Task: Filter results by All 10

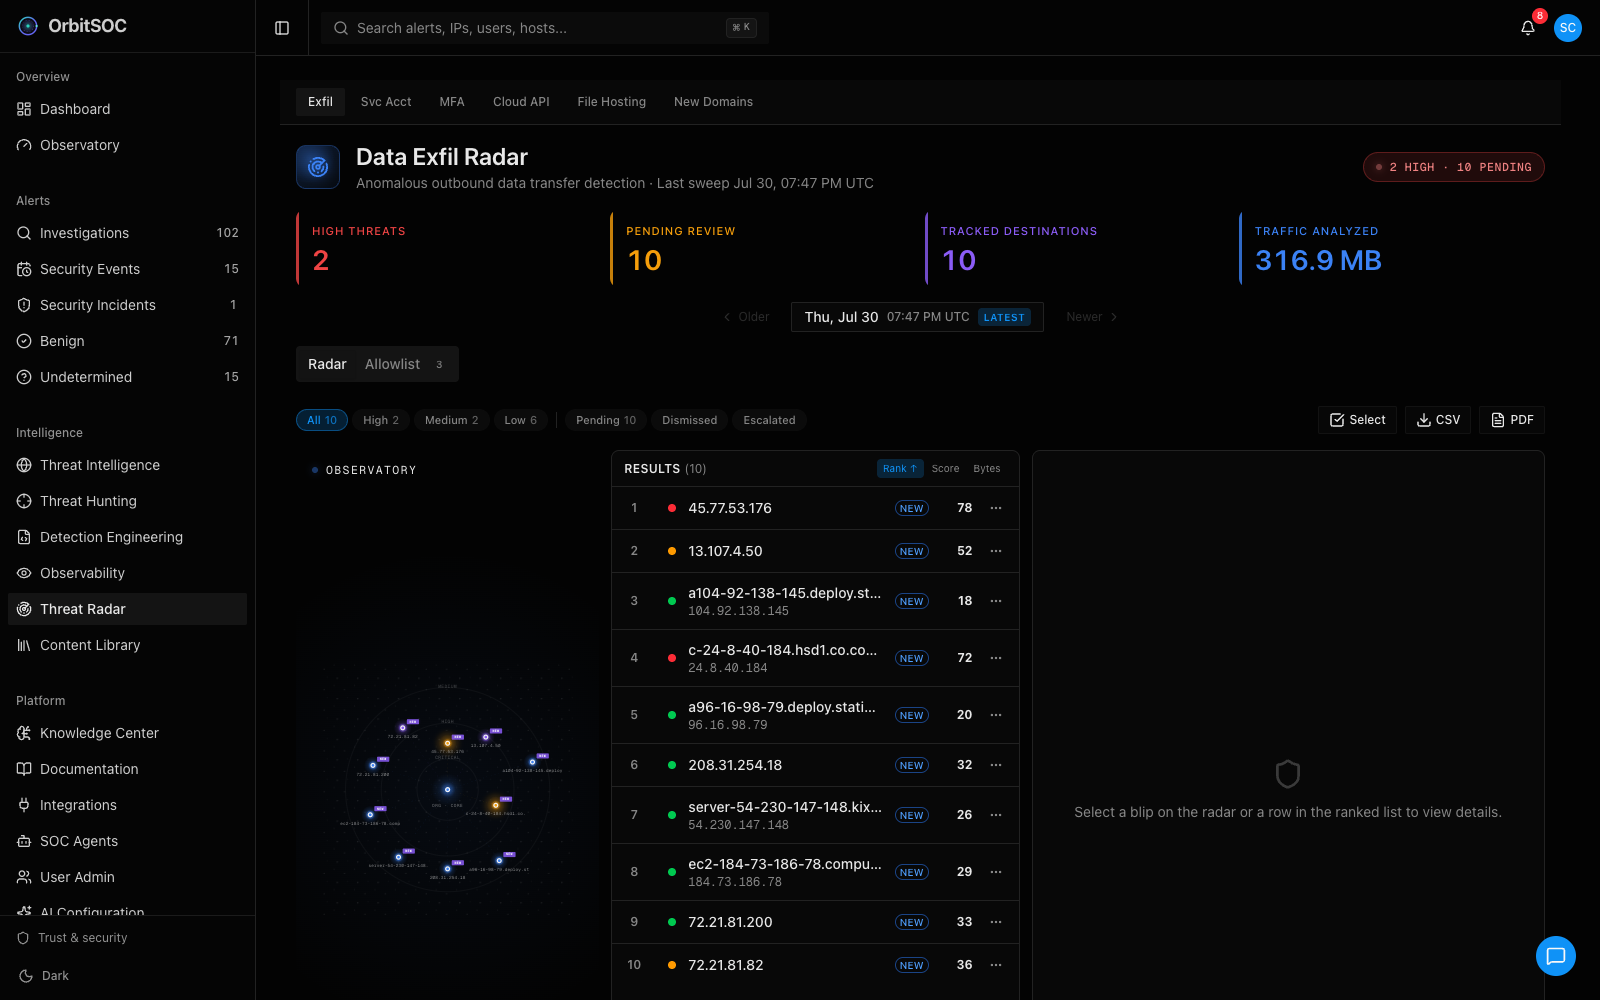Action: pyautogui.click(x=322, y=420)
